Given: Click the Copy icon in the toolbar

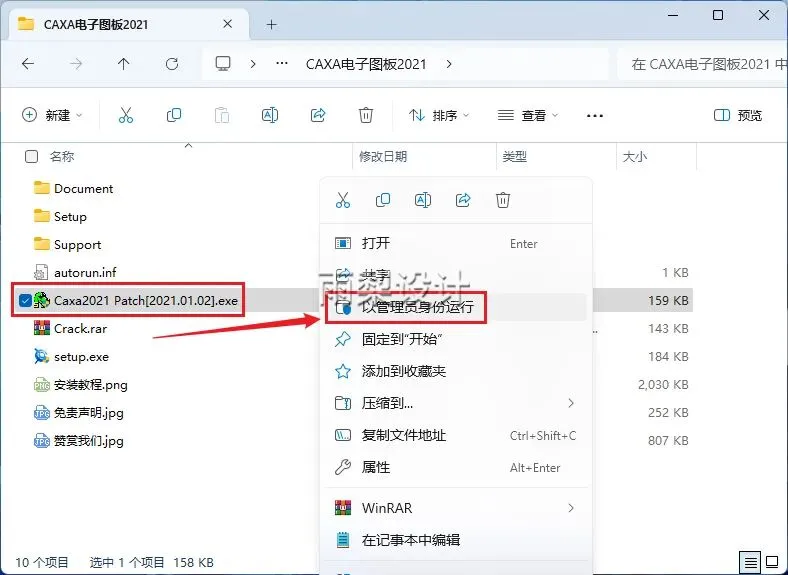Looking at the screenshot, I should point(174,116).
